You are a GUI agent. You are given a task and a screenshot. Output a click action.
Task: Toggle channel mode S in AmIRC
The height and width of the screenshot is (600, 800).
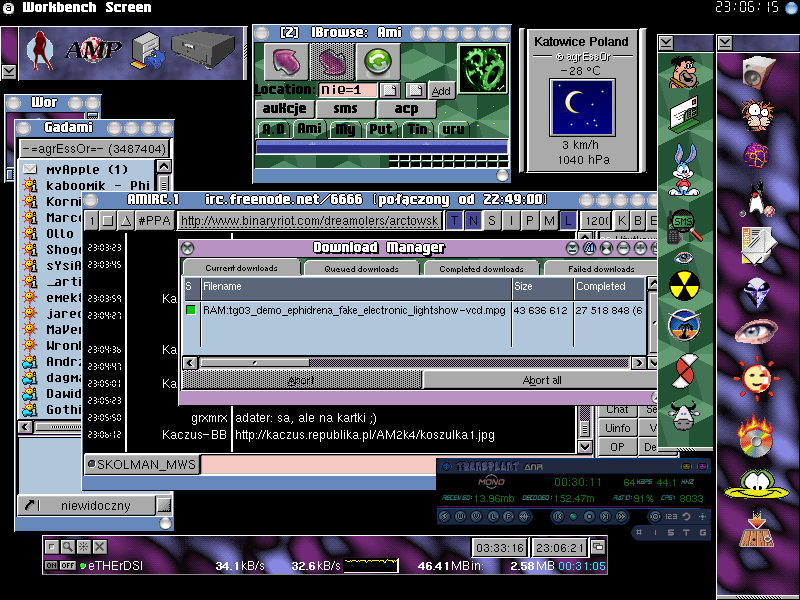click(x=492, y=220)
